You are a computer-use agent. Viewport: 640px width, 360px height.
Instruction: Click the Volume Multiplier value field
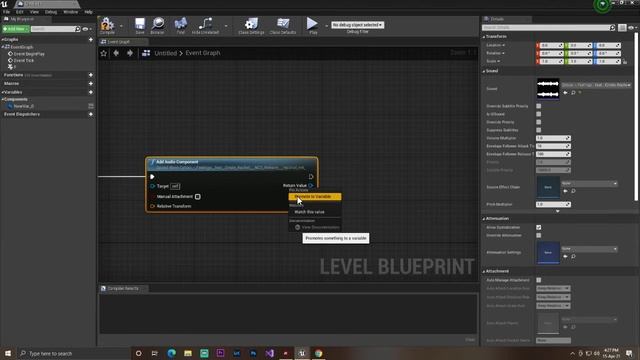pyautogui.click(x=553, y=138)
